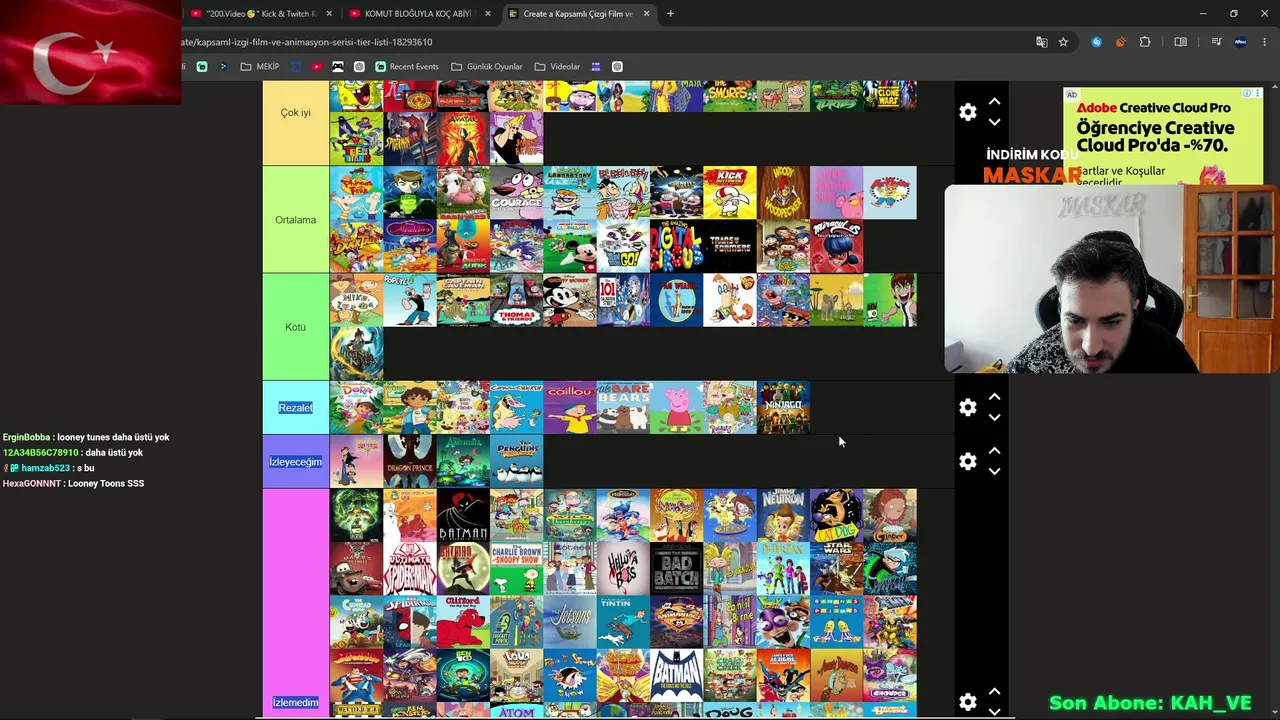Click the browser address bar URL
The width and height of the screenshot is (1280, 720).
(x=308, y=42)
